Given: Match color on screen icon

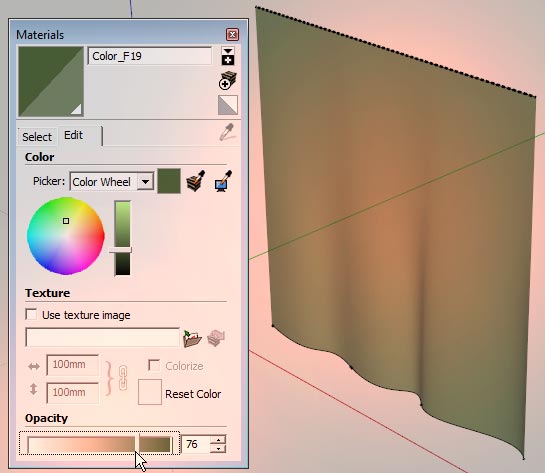Looking at the screenshot, I should tap(223, 181).
